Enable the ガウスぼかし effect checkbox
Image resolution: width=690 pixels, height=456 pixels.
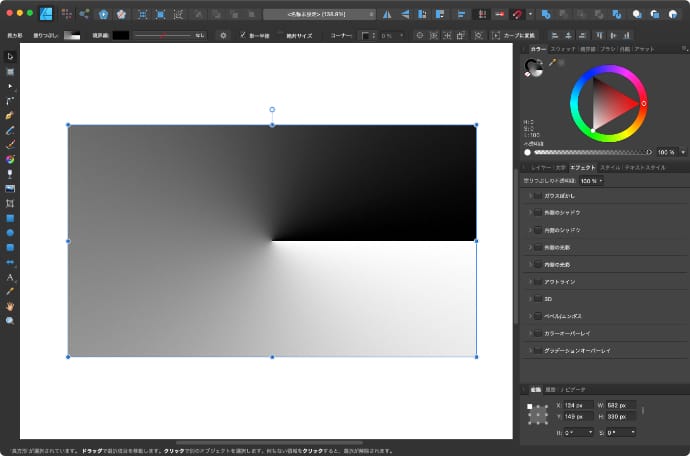tap(538, 196)
